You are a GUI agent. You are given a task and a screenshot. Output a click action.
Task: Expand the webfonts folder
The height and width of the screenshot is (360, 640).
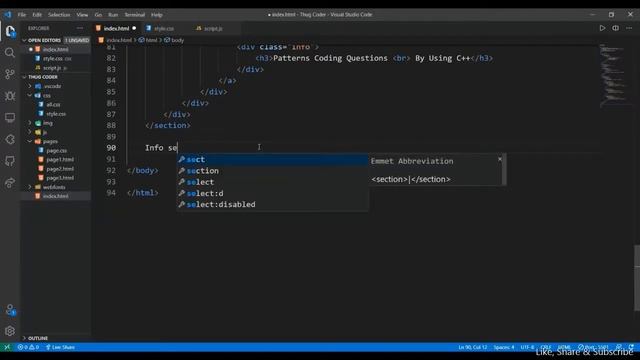click(x=30, y=187)
